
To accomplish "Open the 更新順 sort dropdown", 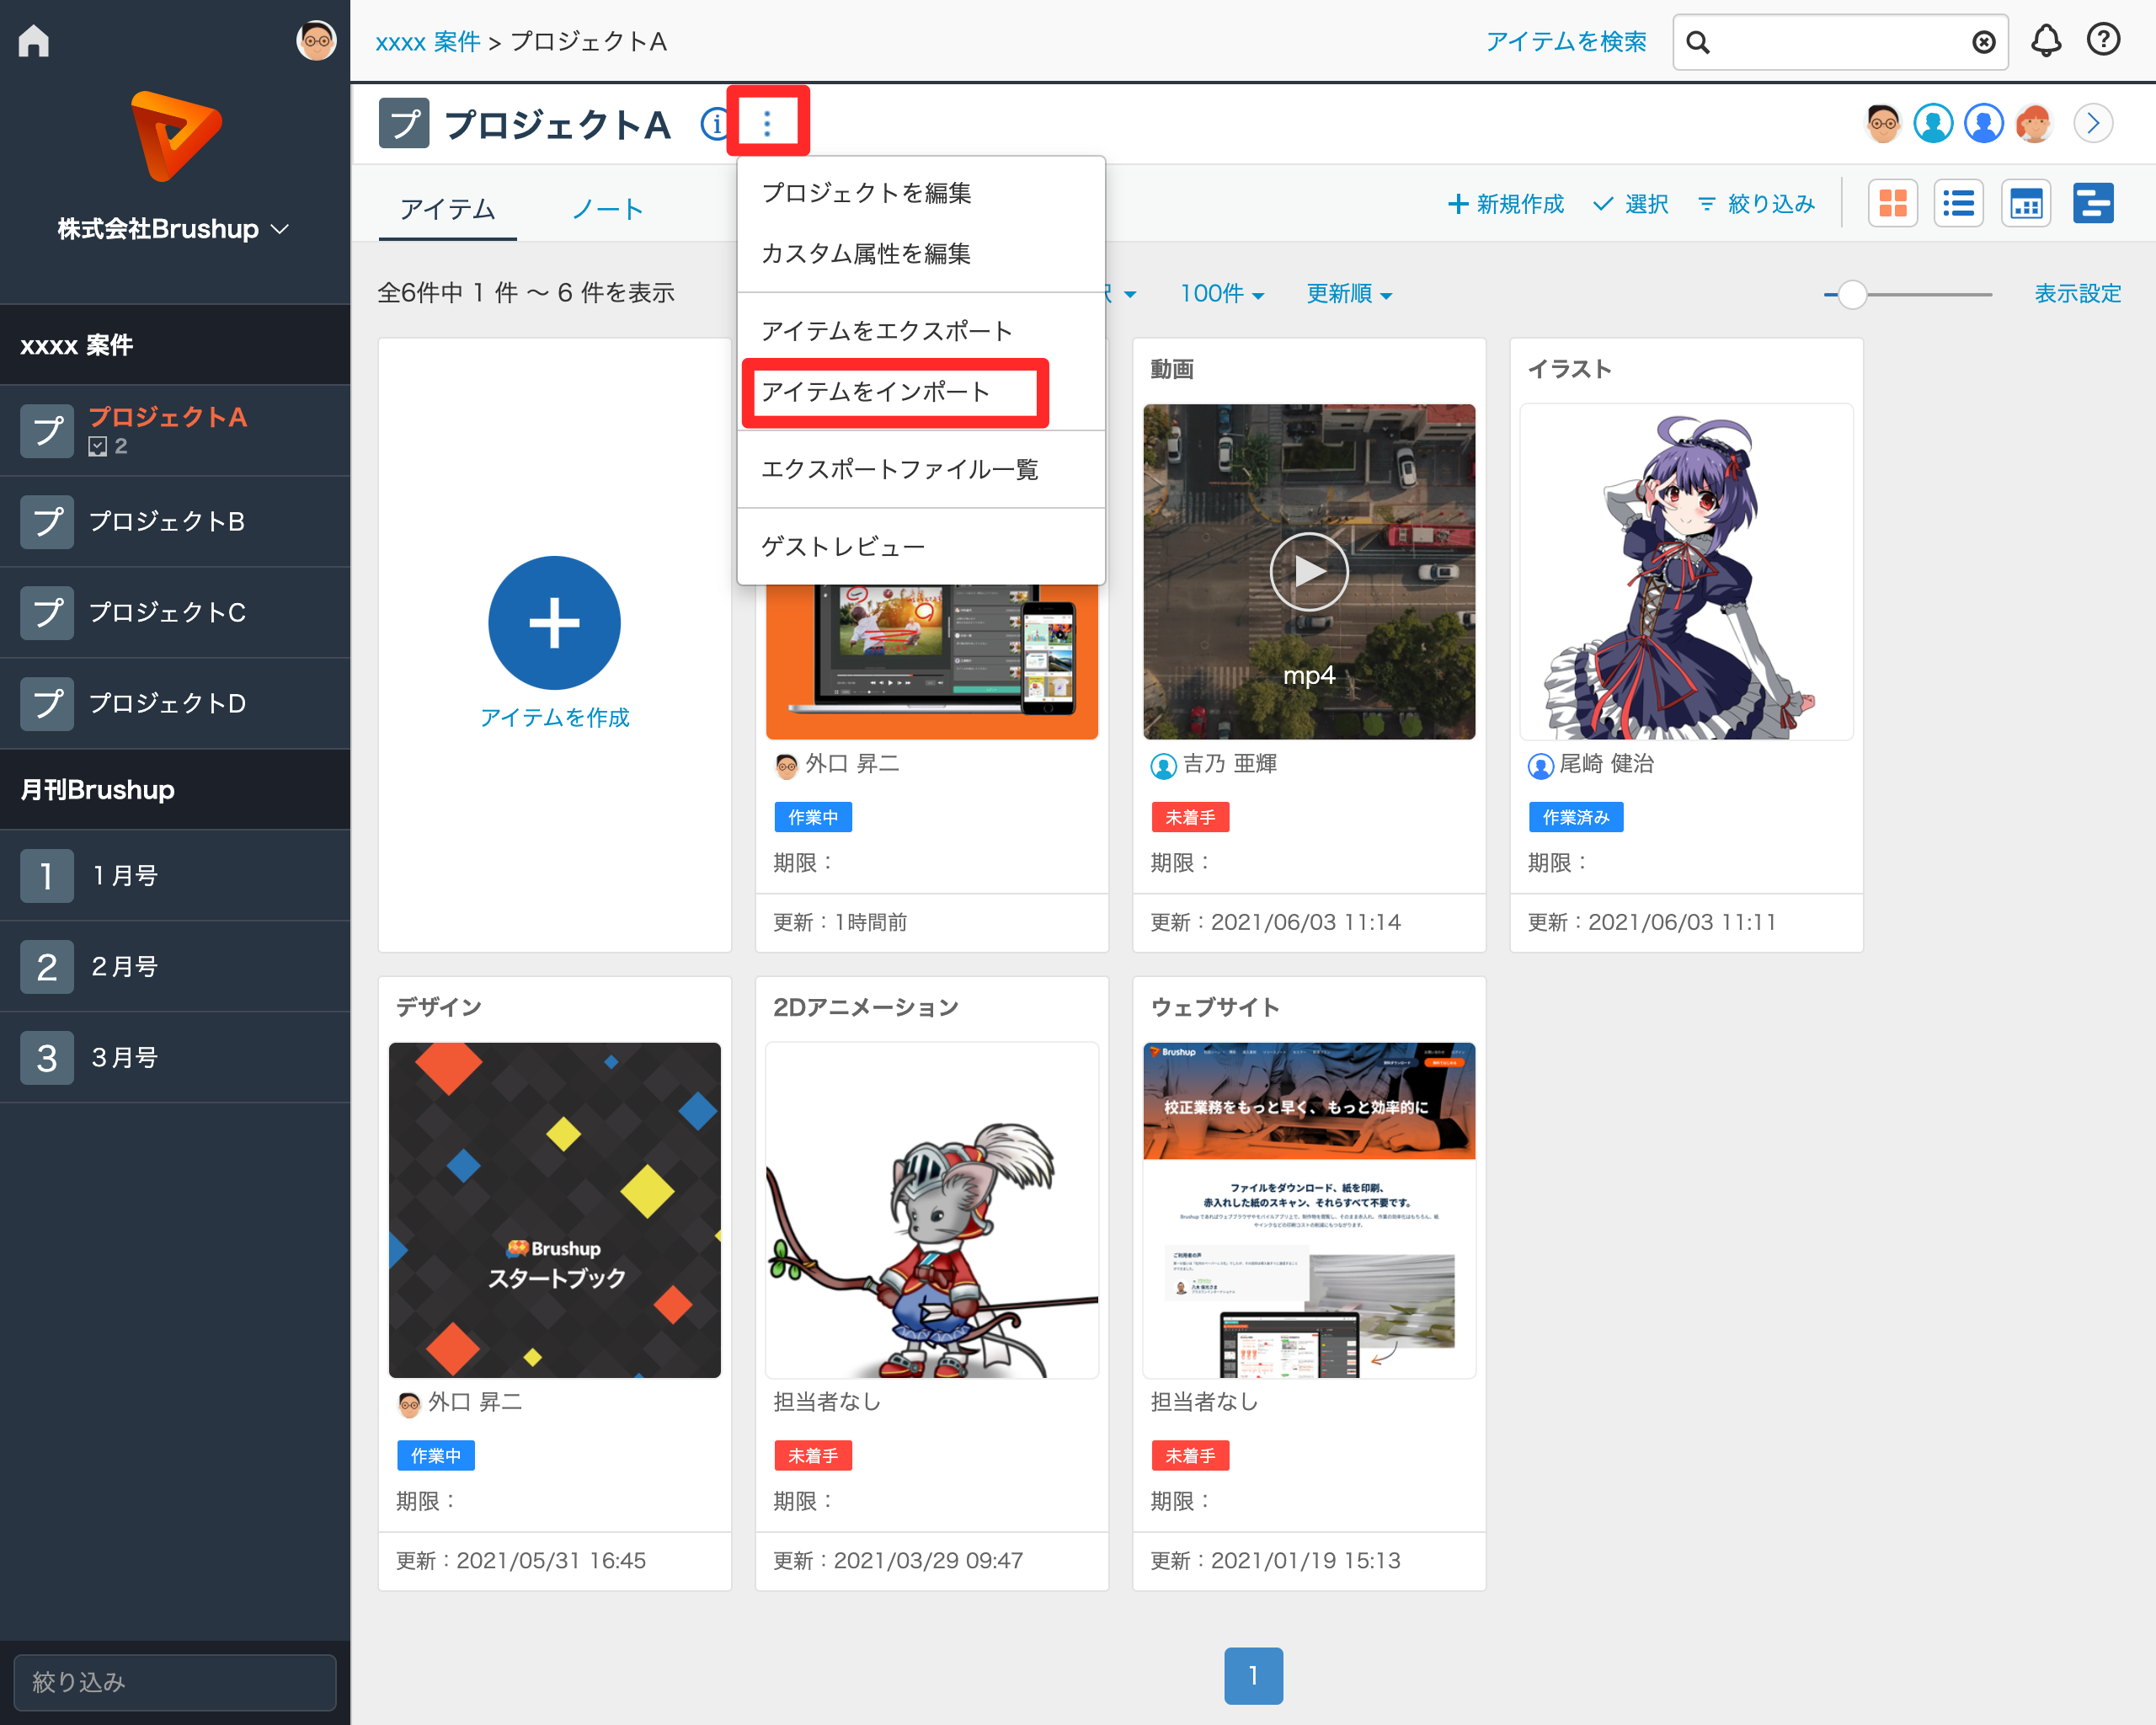I will pos(1349,293).
